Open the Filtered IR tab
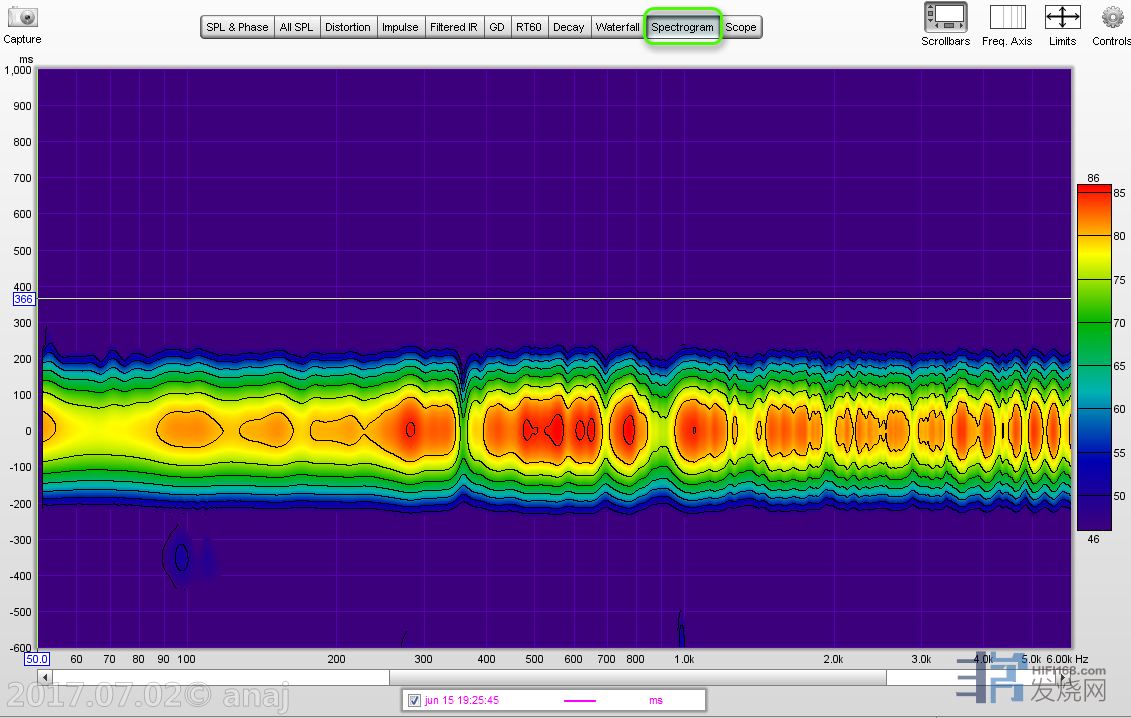Viewport: 1131px width, 718px height. pos(454,27)
